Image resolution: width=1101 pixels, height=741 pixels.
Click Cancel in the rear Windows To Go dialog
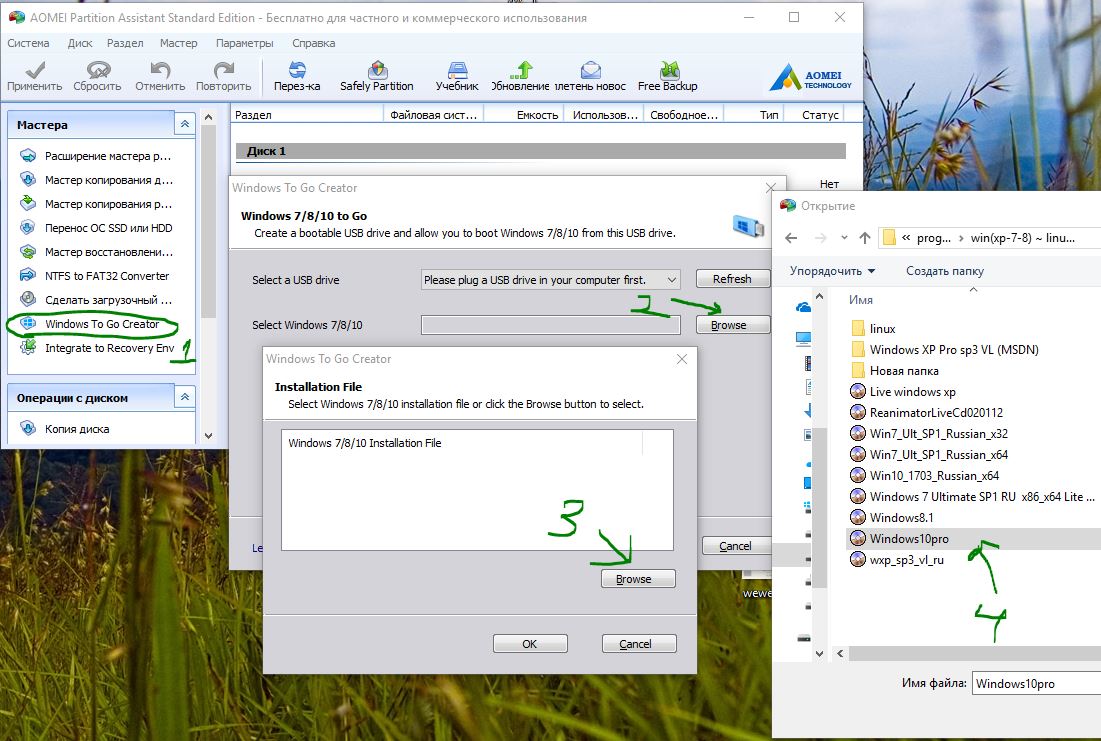pos(736,546)
